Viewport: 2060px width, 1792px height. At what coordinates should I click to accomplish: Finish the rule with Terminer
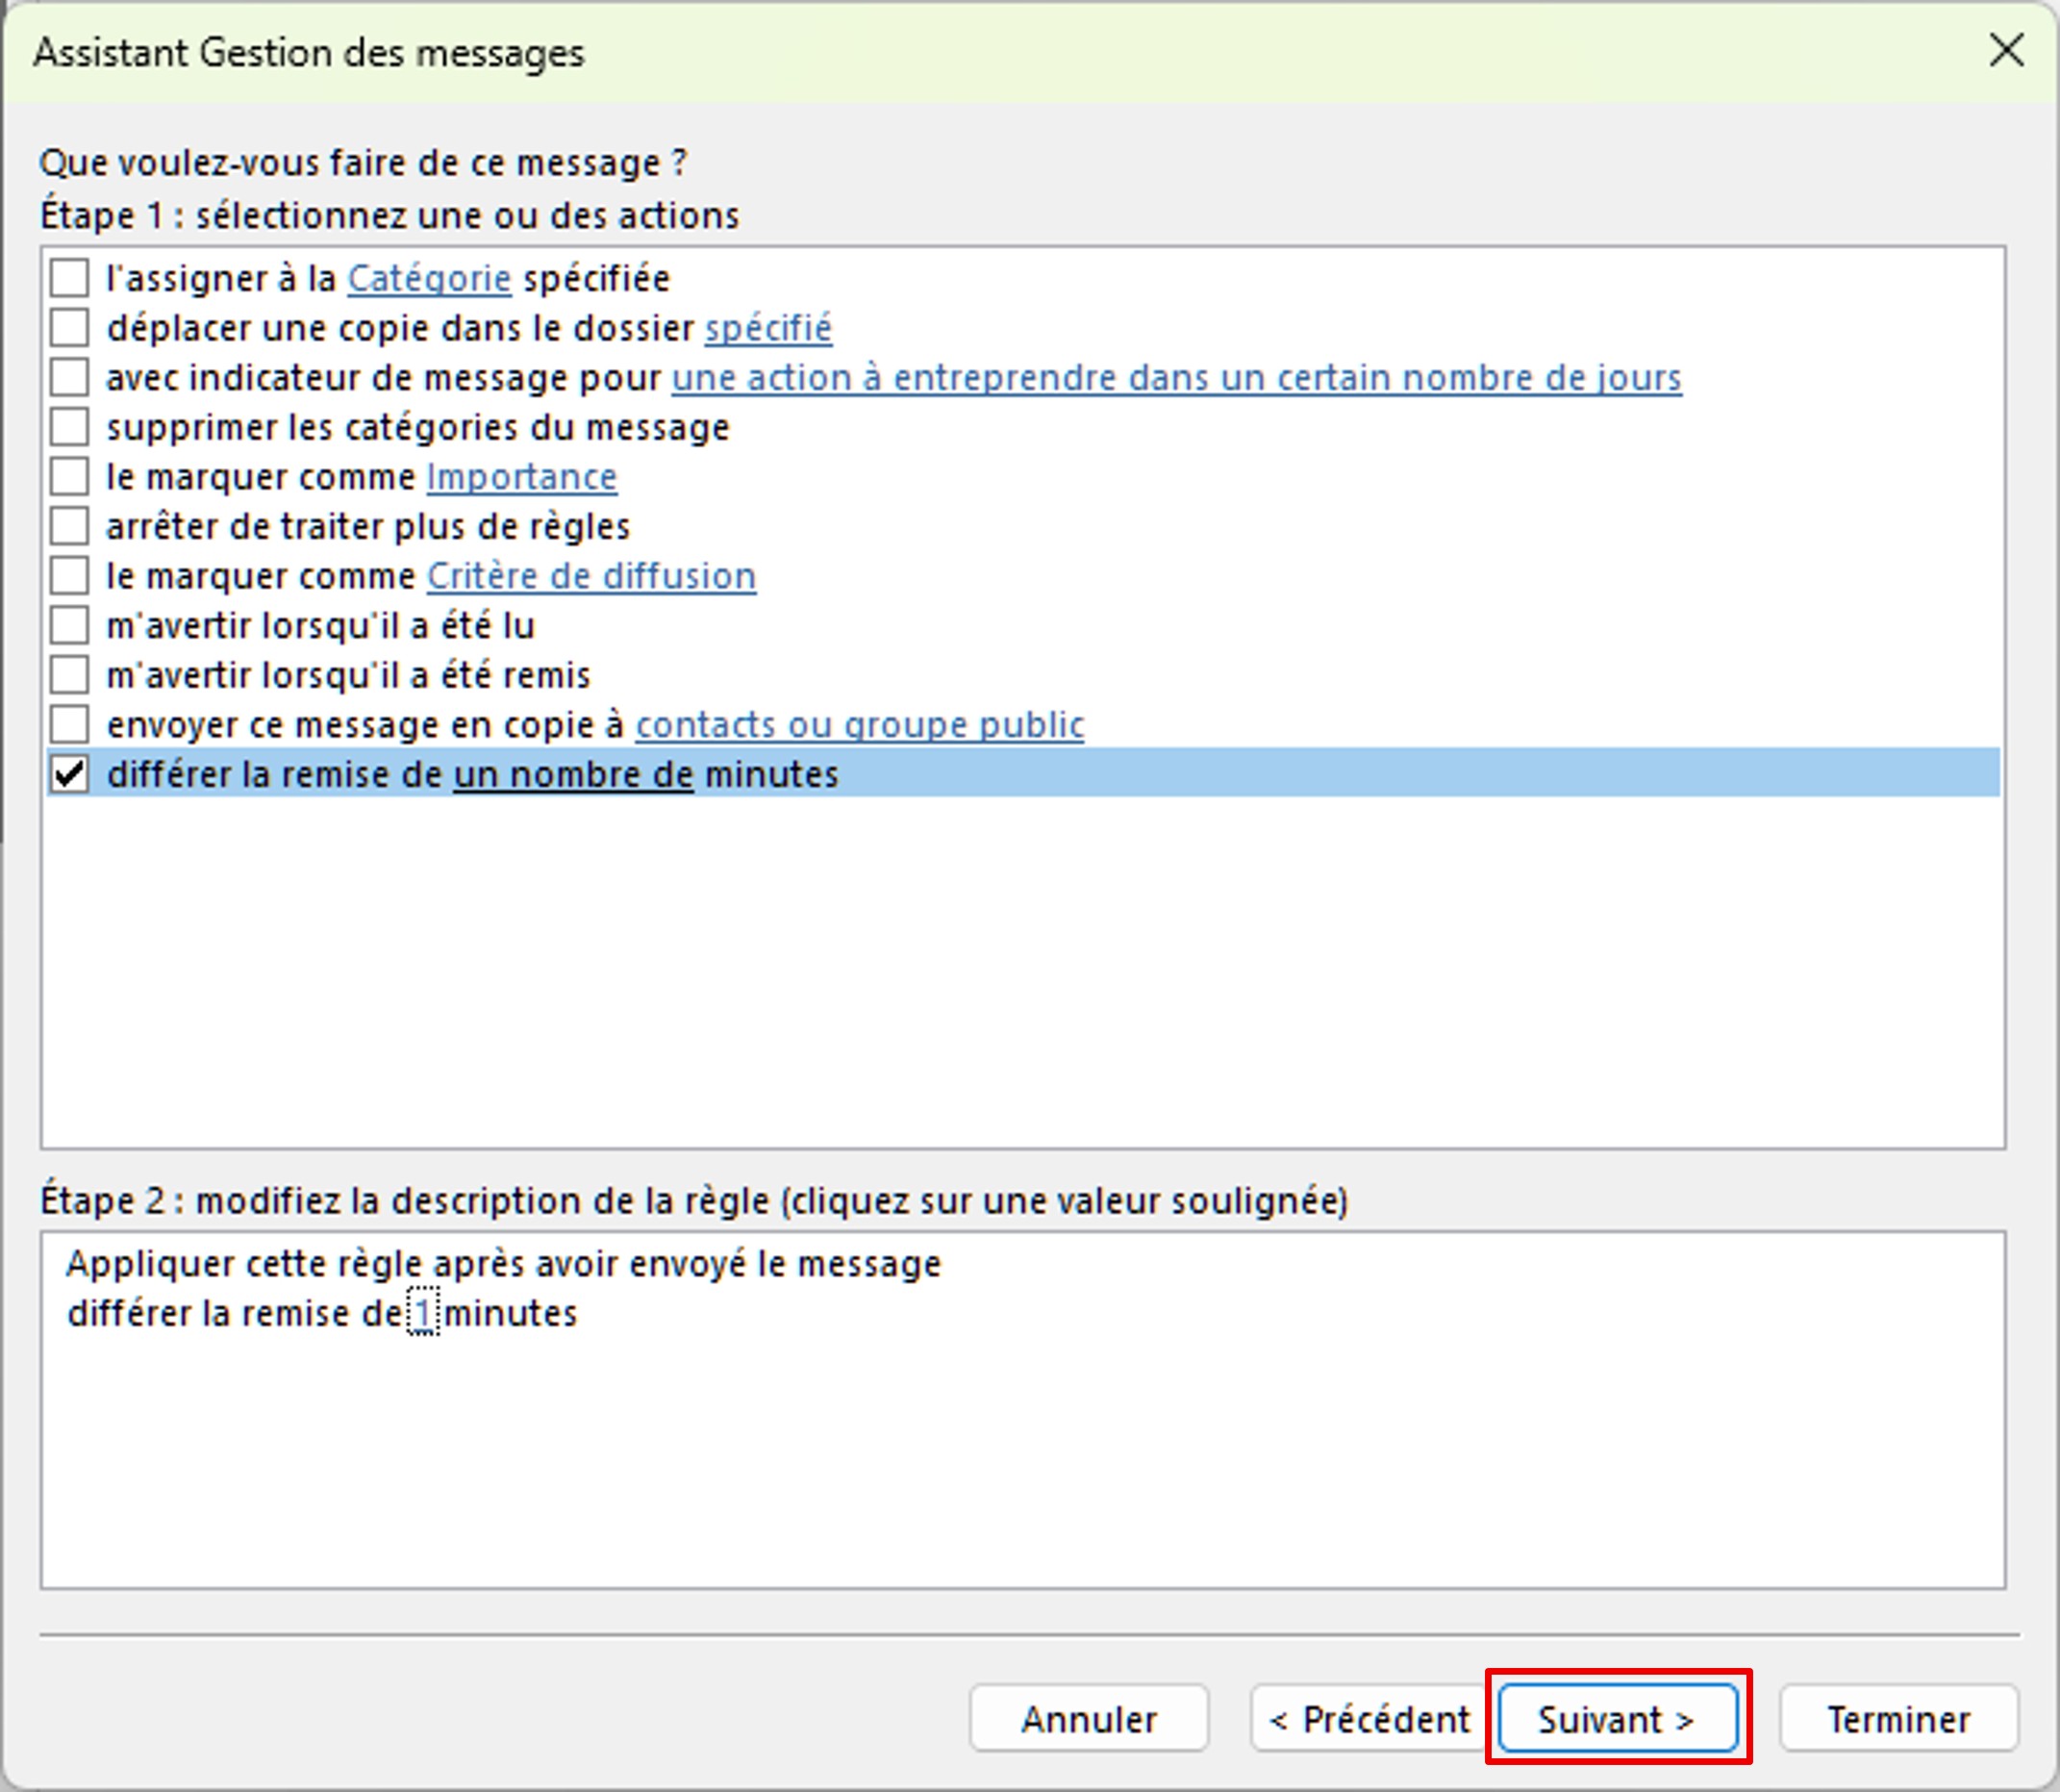(1897, 1719)
